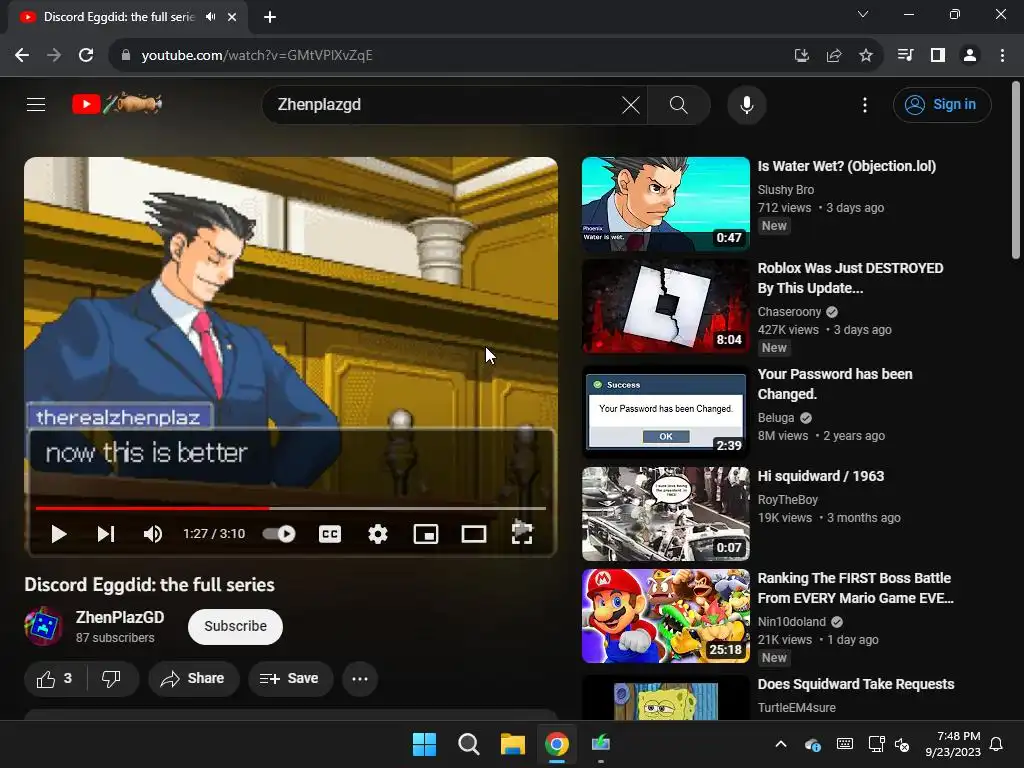The height and width of the screenshot is (768, 1024).
Task: Open File Explorer from taskbar
Action: (x=513, y=744)
